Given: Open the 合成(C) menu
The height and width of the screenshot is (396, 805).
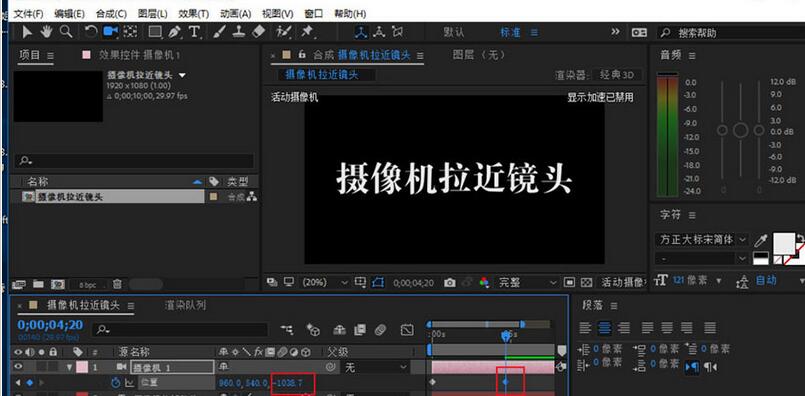Looking at the screenshot, I should [x=111, y=13].
